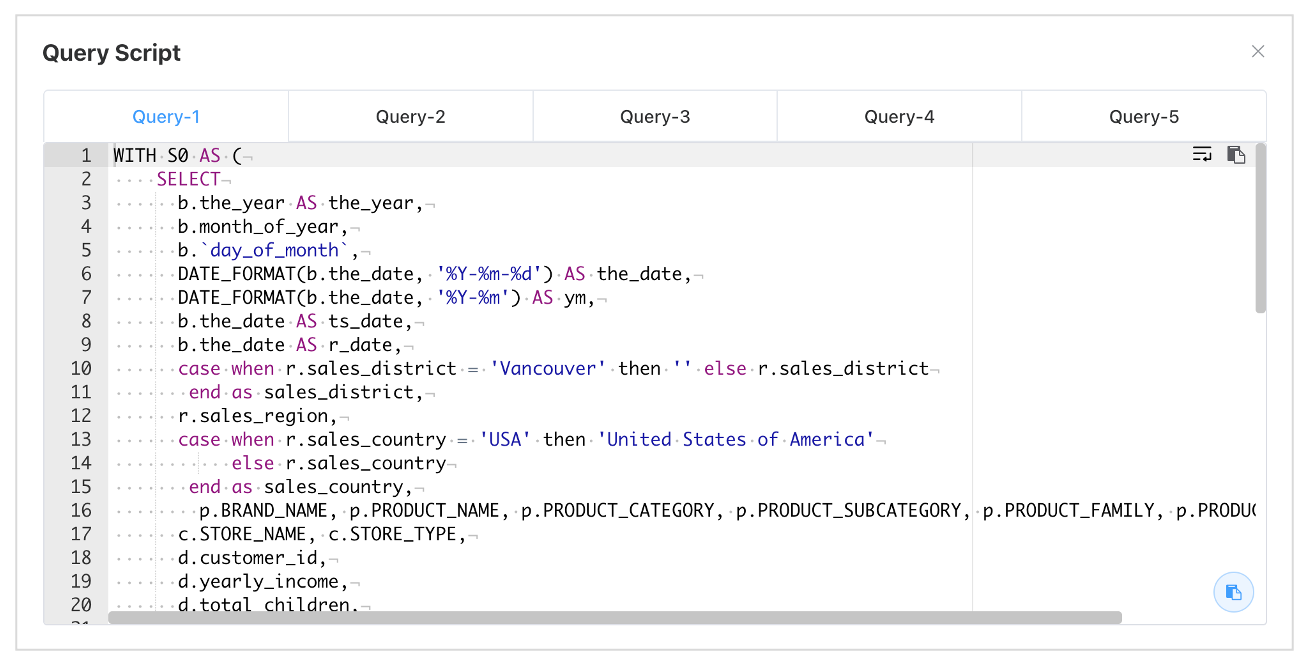Place cursor at the d.customer_id line

252,558
